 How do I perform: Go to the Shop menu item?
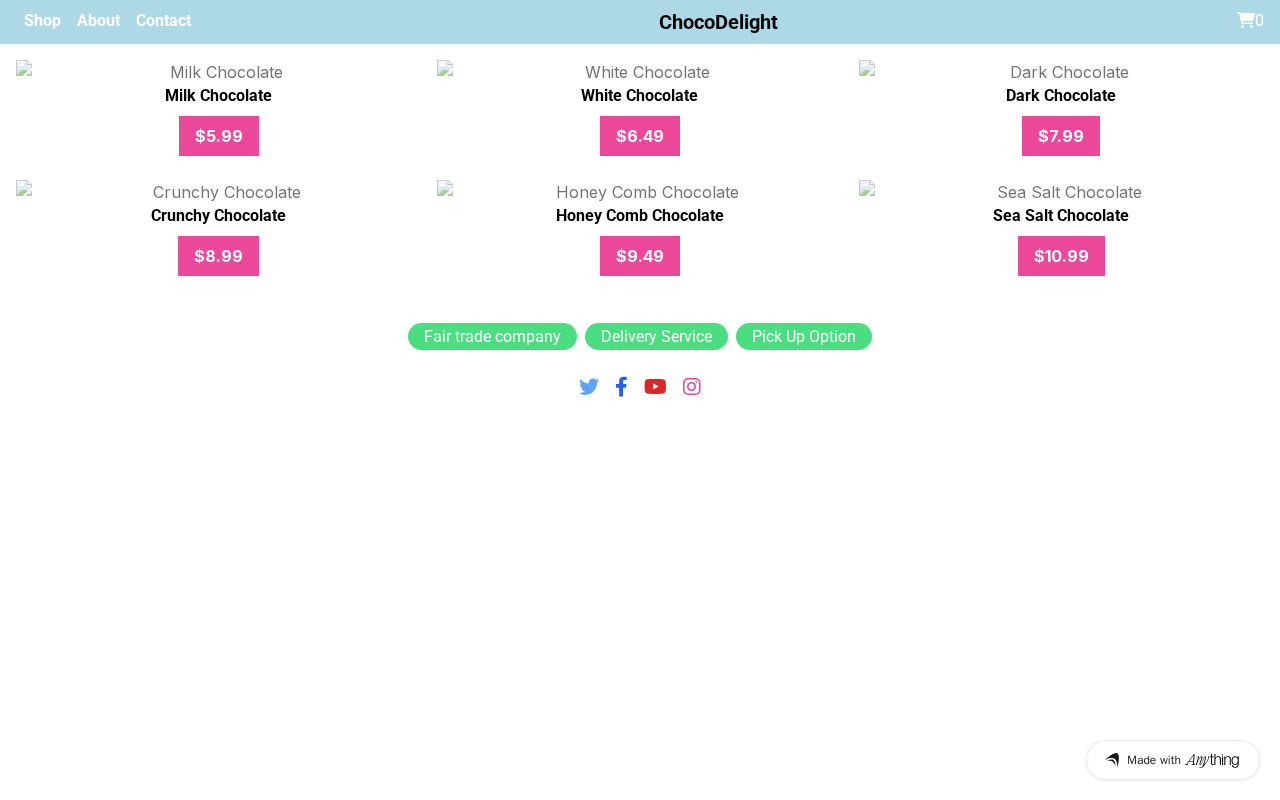click(x=42, y=20)
